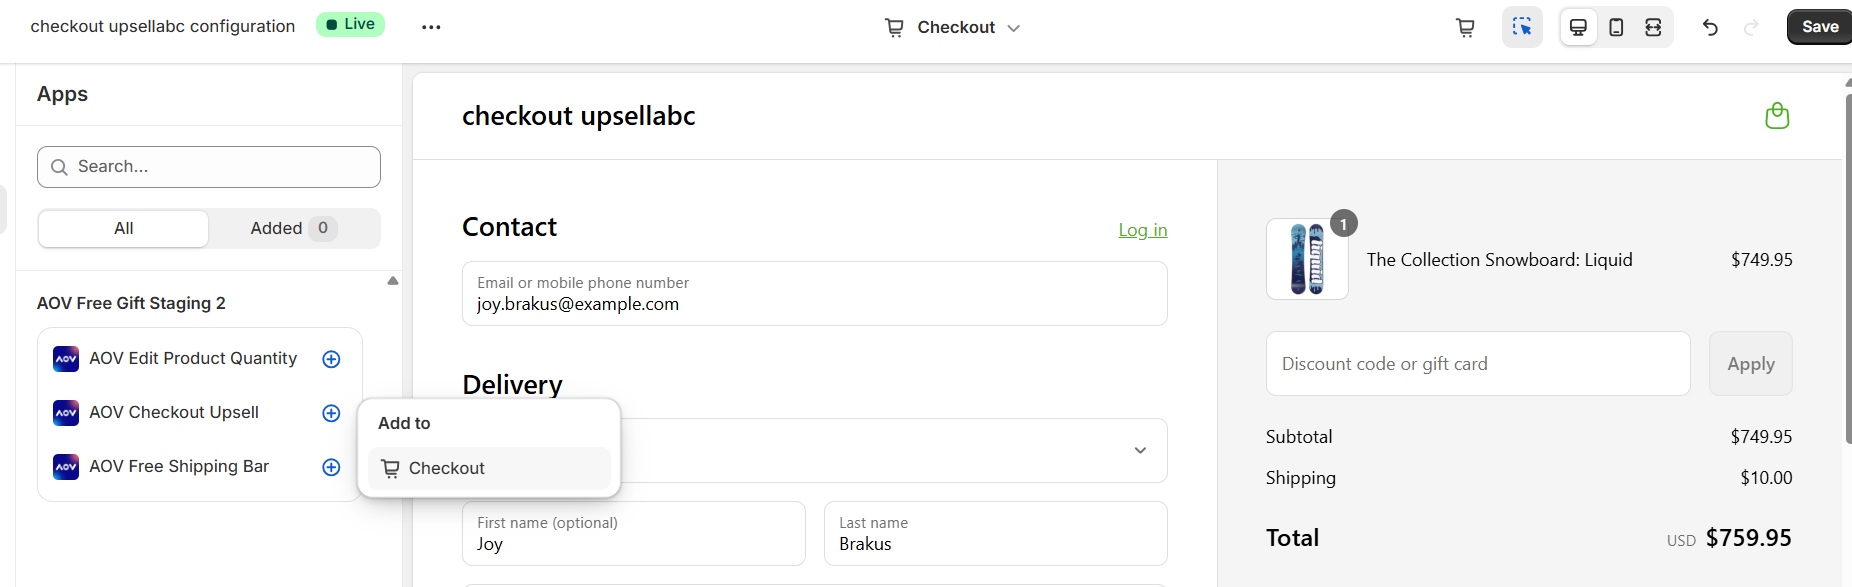Add AOV Edit Product Quantity app block
The height and width of the screenshot is (587, 1852).
pyautogui.click(x=331, y=359)
